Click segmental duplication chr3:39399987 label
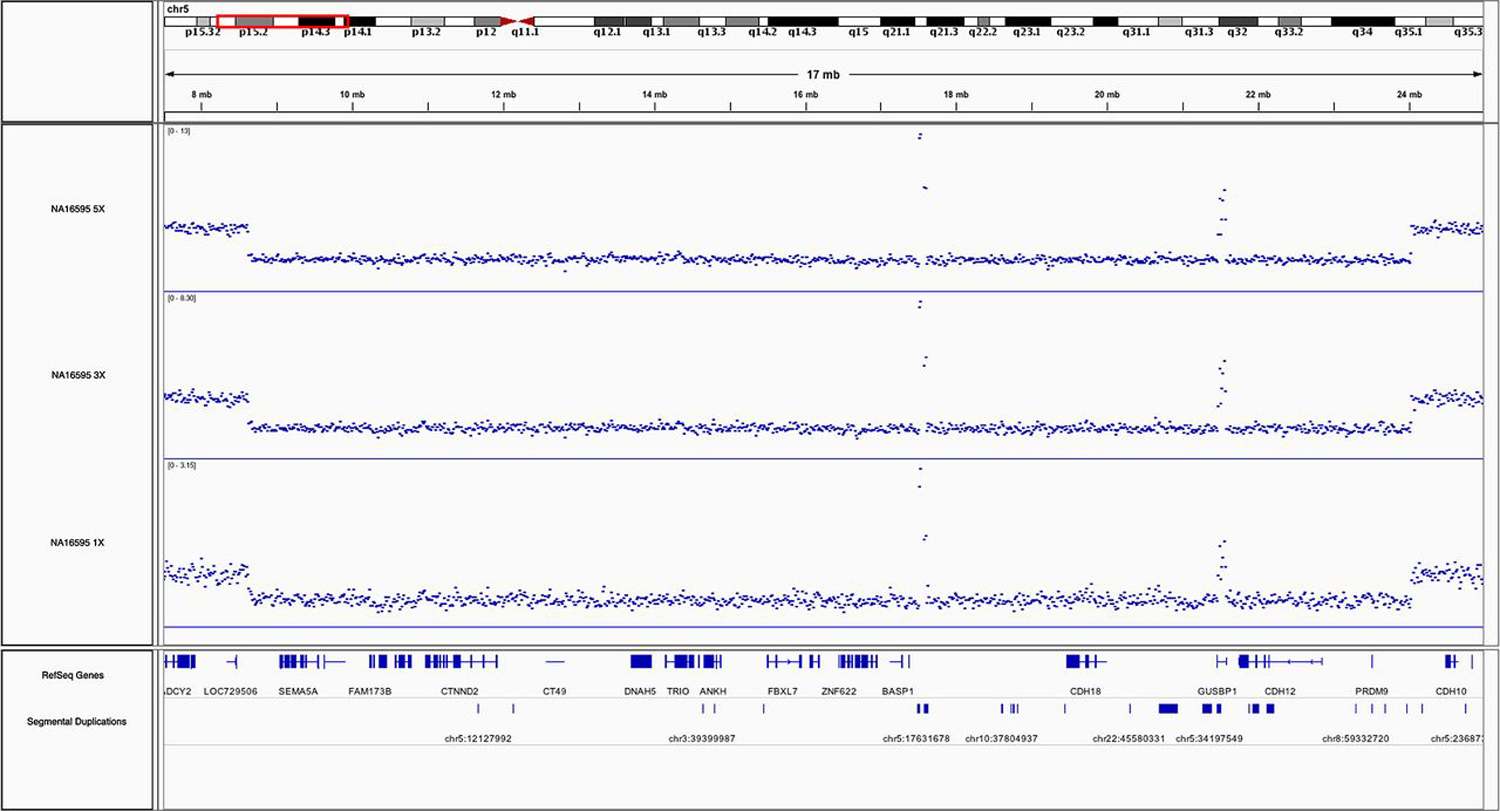The width and height of the screenshot is (1500, 811). (x=702, y=740)
